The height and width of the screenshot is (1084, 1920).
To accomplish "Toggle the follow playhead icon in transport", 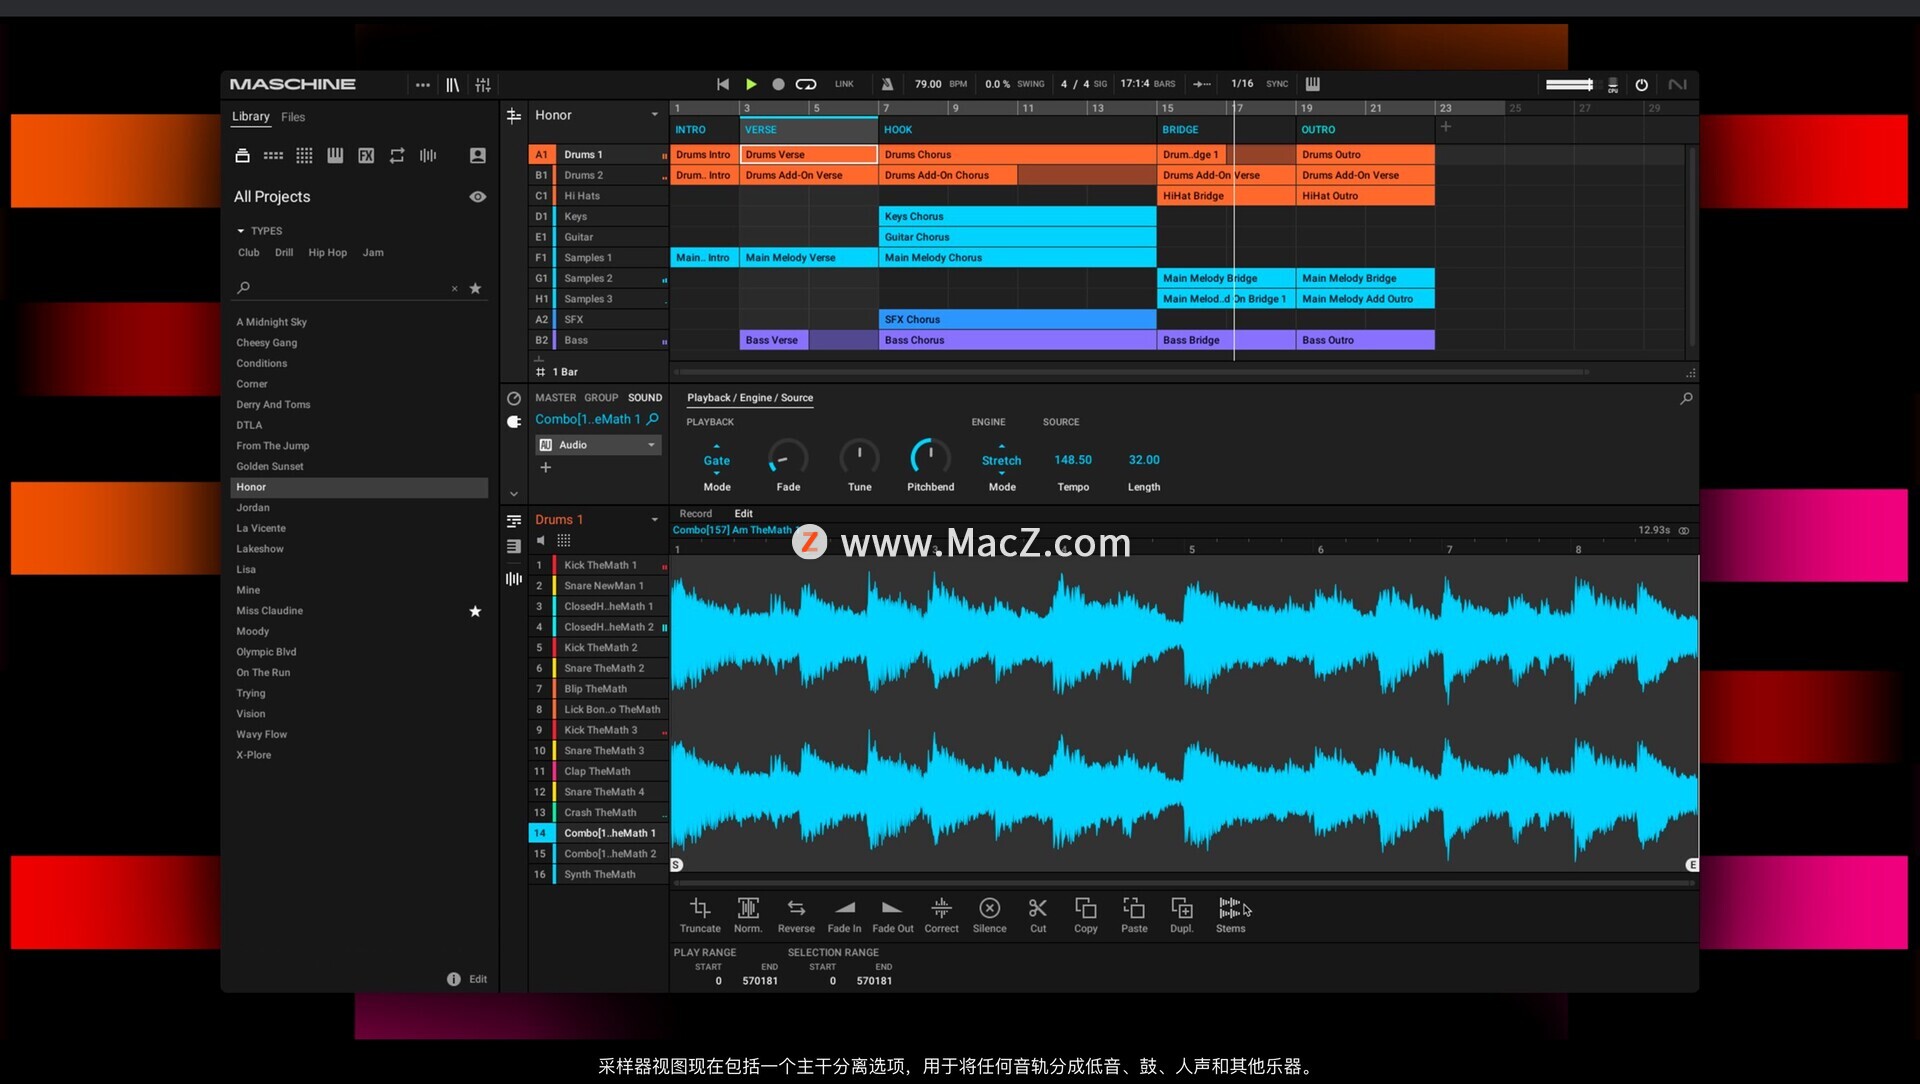I will click(x=1203, y=84).
